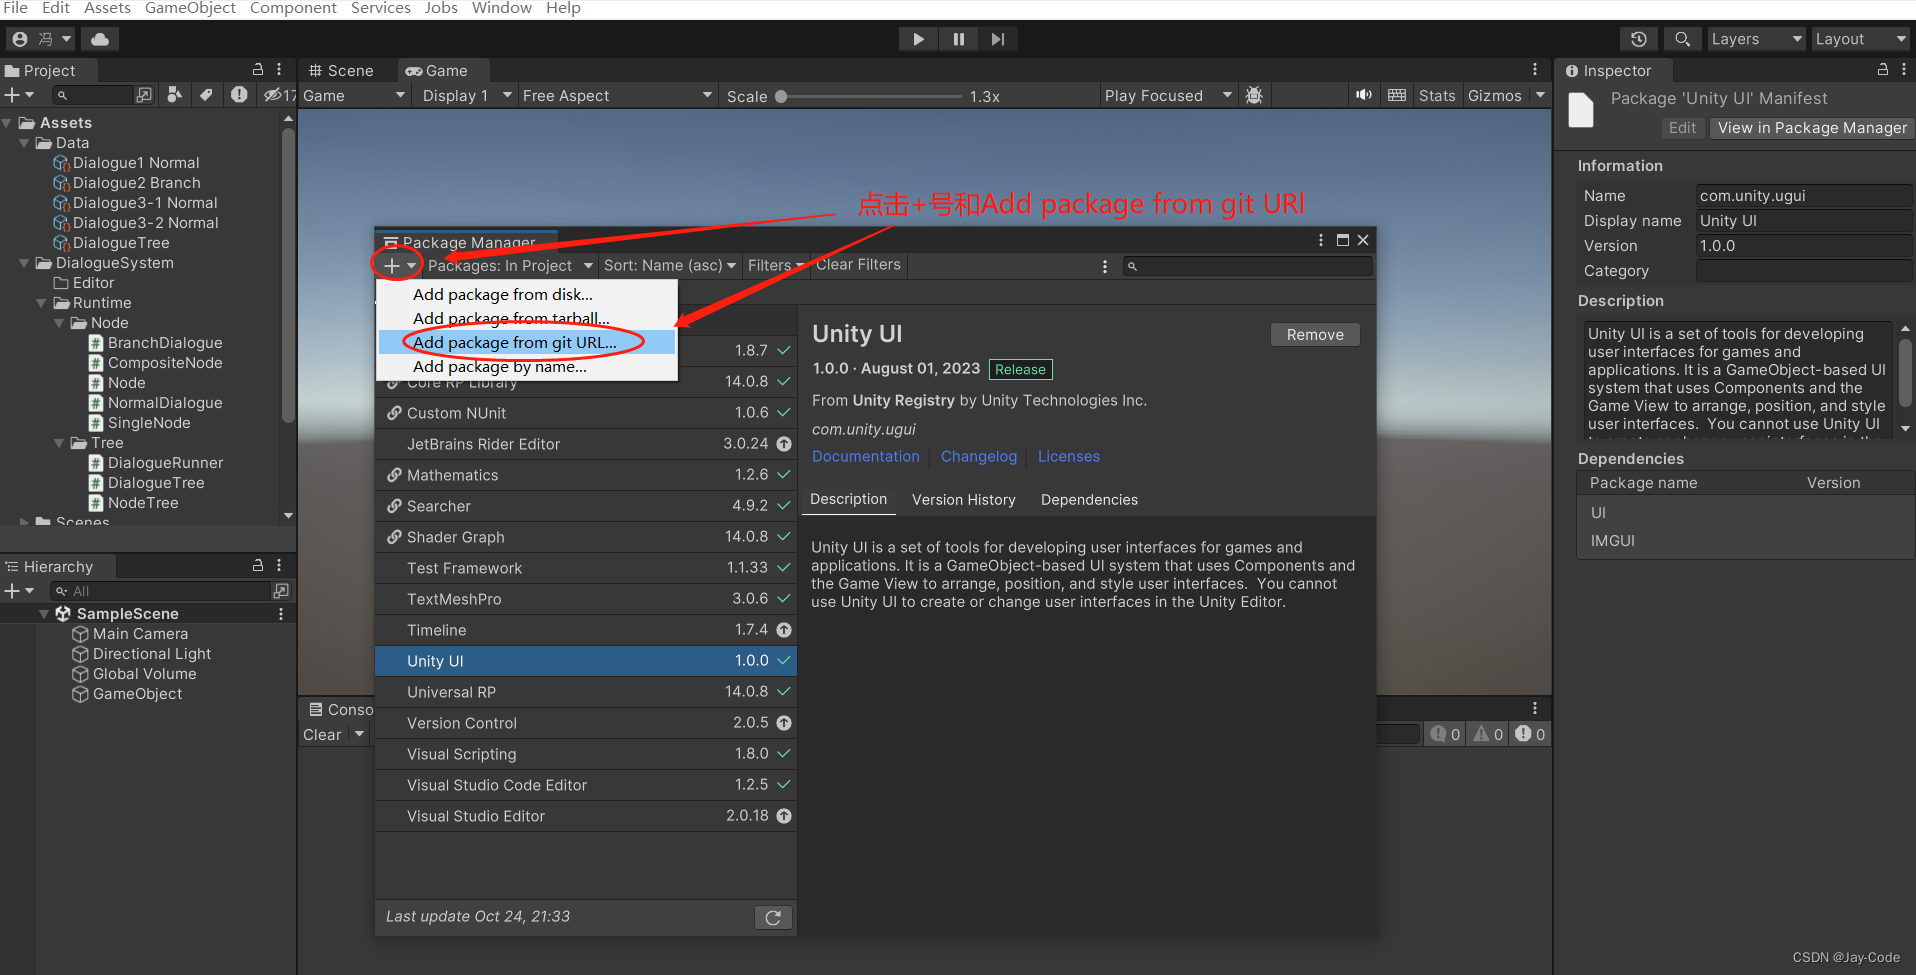The image size is (1916, 975).
Task: Open Display 1 dropdown
Action: (x=466, y=96)
